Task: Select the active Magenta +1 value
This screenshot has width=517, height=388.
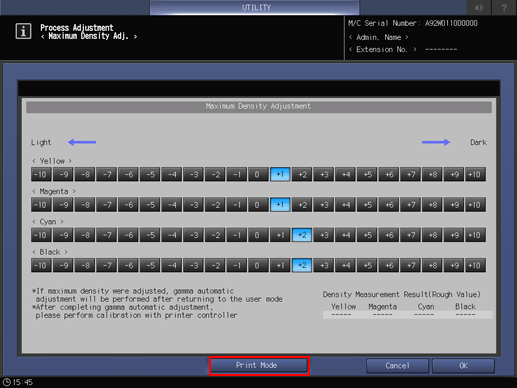Action: [280, 205]
